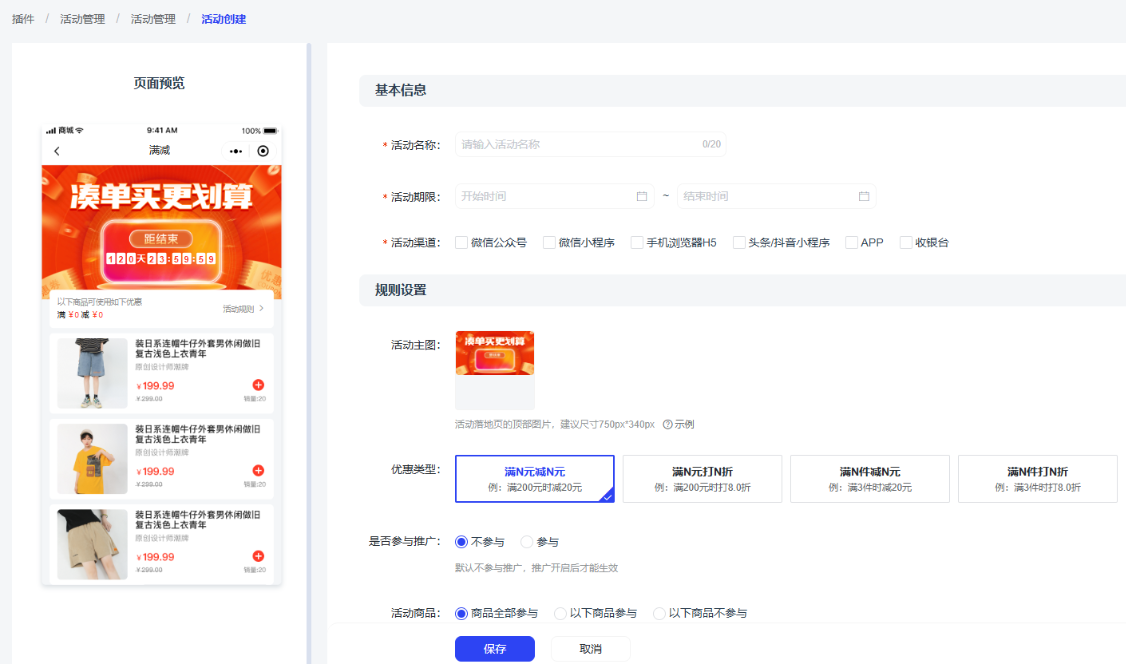Click the 活动名称 input field
1126x664 pixels.
[578, 144]
